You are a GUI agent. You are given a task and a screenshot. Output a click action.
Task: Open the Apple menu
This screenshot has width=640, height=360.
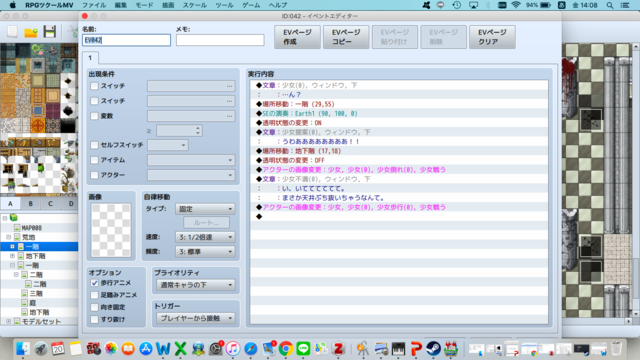[12, 5]
